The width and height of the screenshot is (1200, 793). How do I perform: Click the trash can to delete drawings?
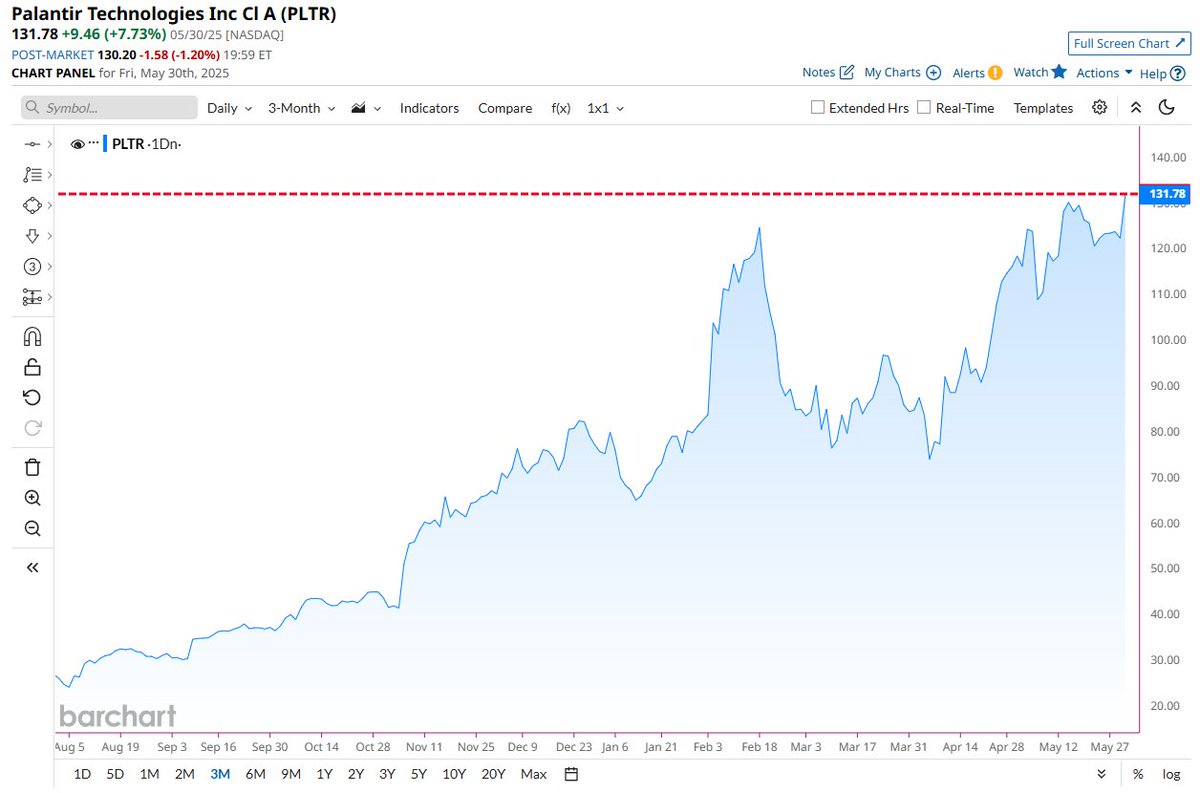[32, 467]
